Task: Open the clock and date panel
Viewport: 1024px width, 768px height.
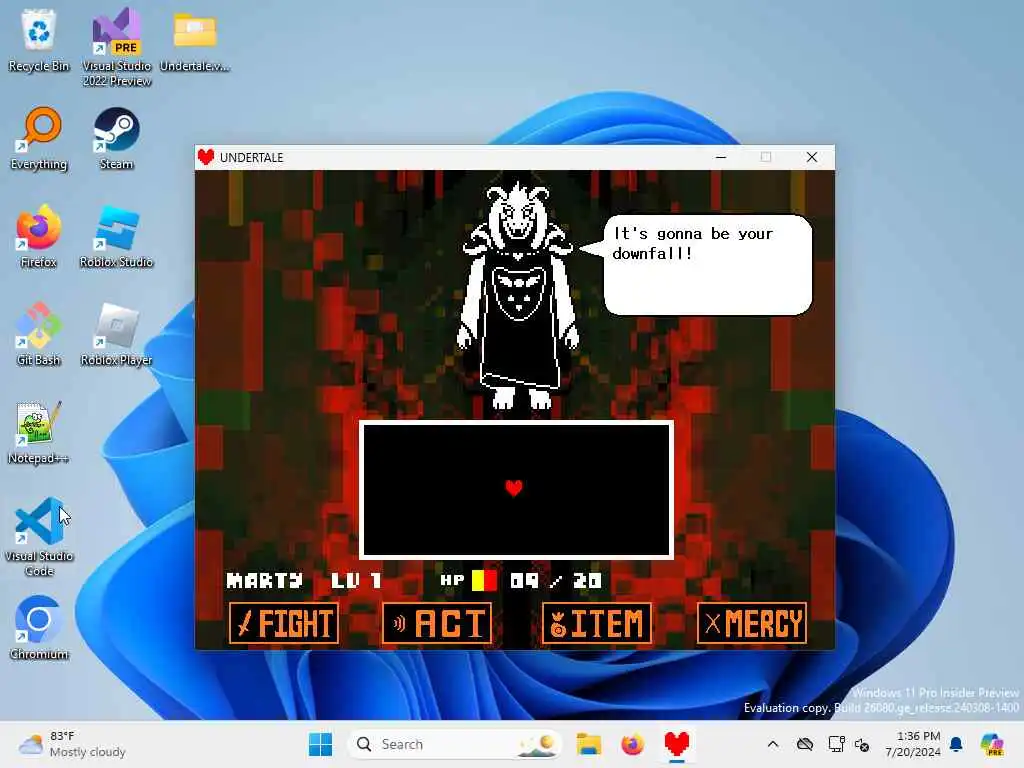Action: 912,744
